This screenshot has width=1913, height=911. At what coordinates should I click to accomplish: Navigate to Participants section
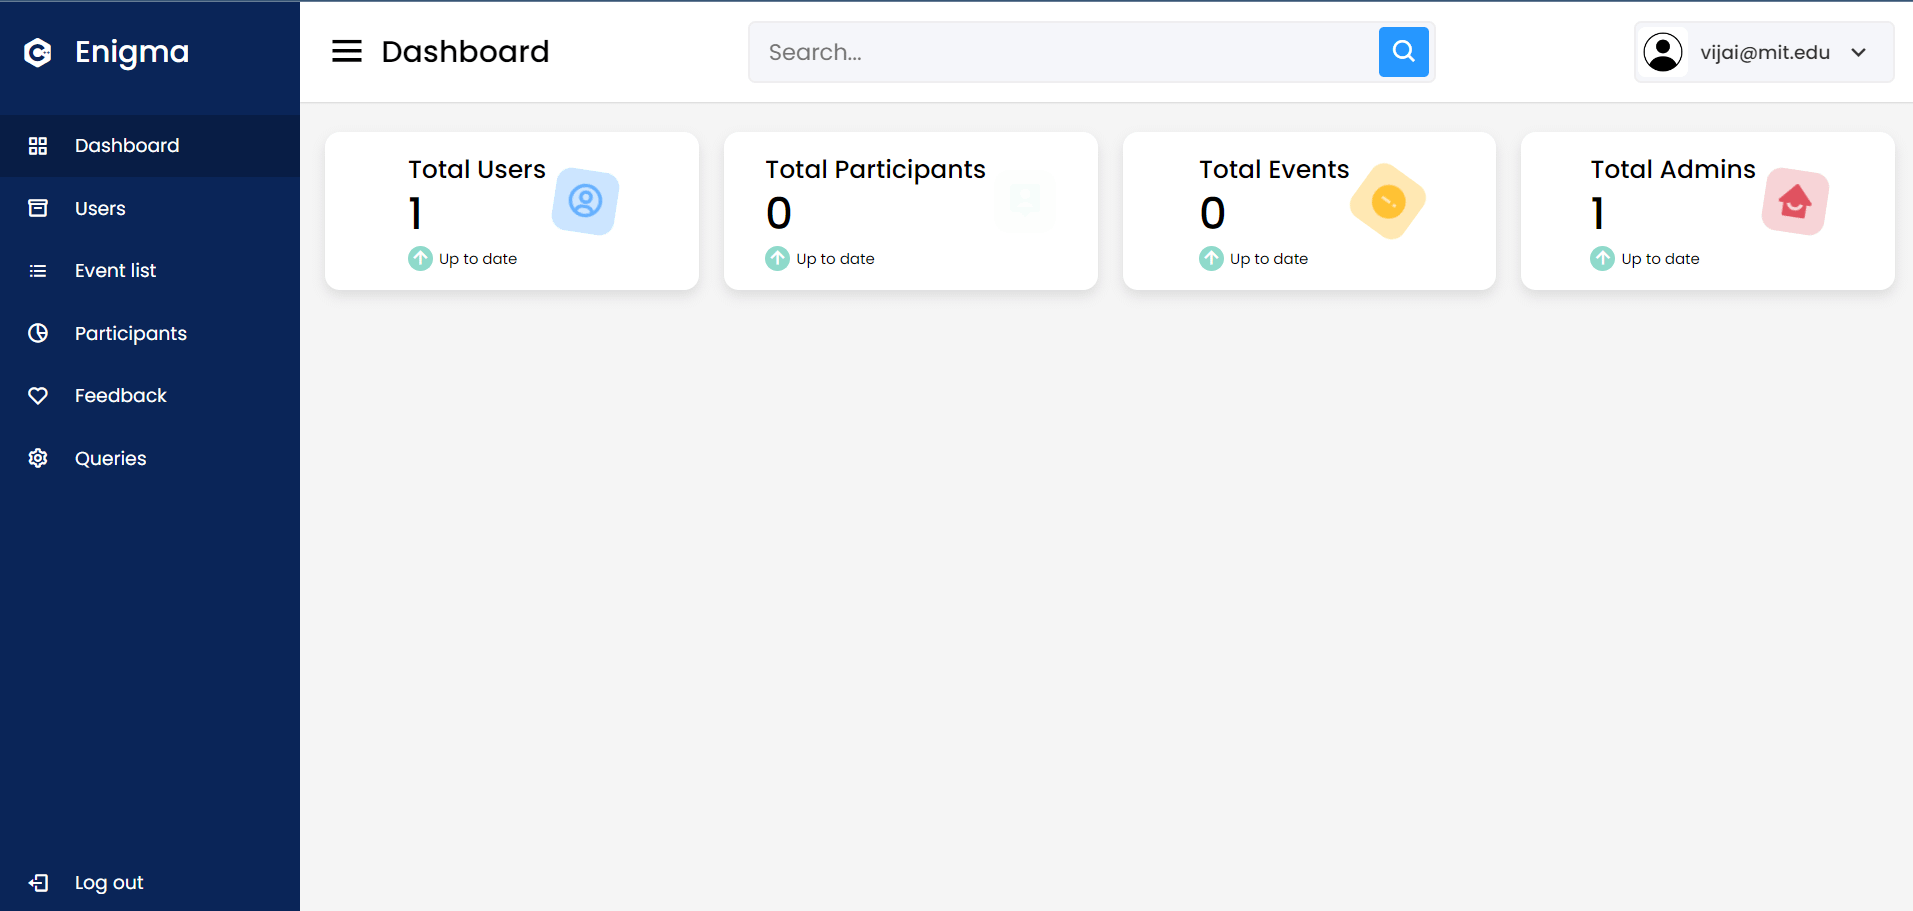coord(130,334)
